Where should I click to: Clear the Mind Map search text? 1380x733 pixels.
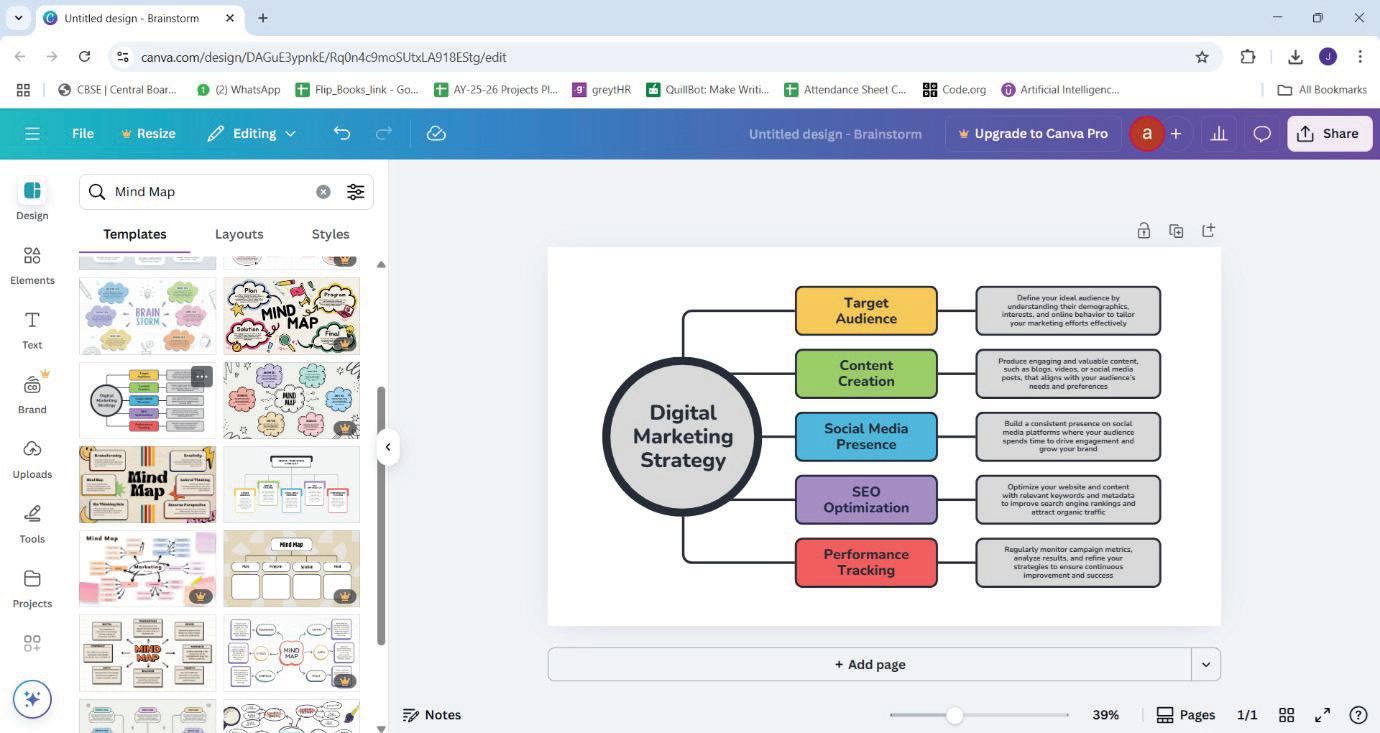[323, 192]
